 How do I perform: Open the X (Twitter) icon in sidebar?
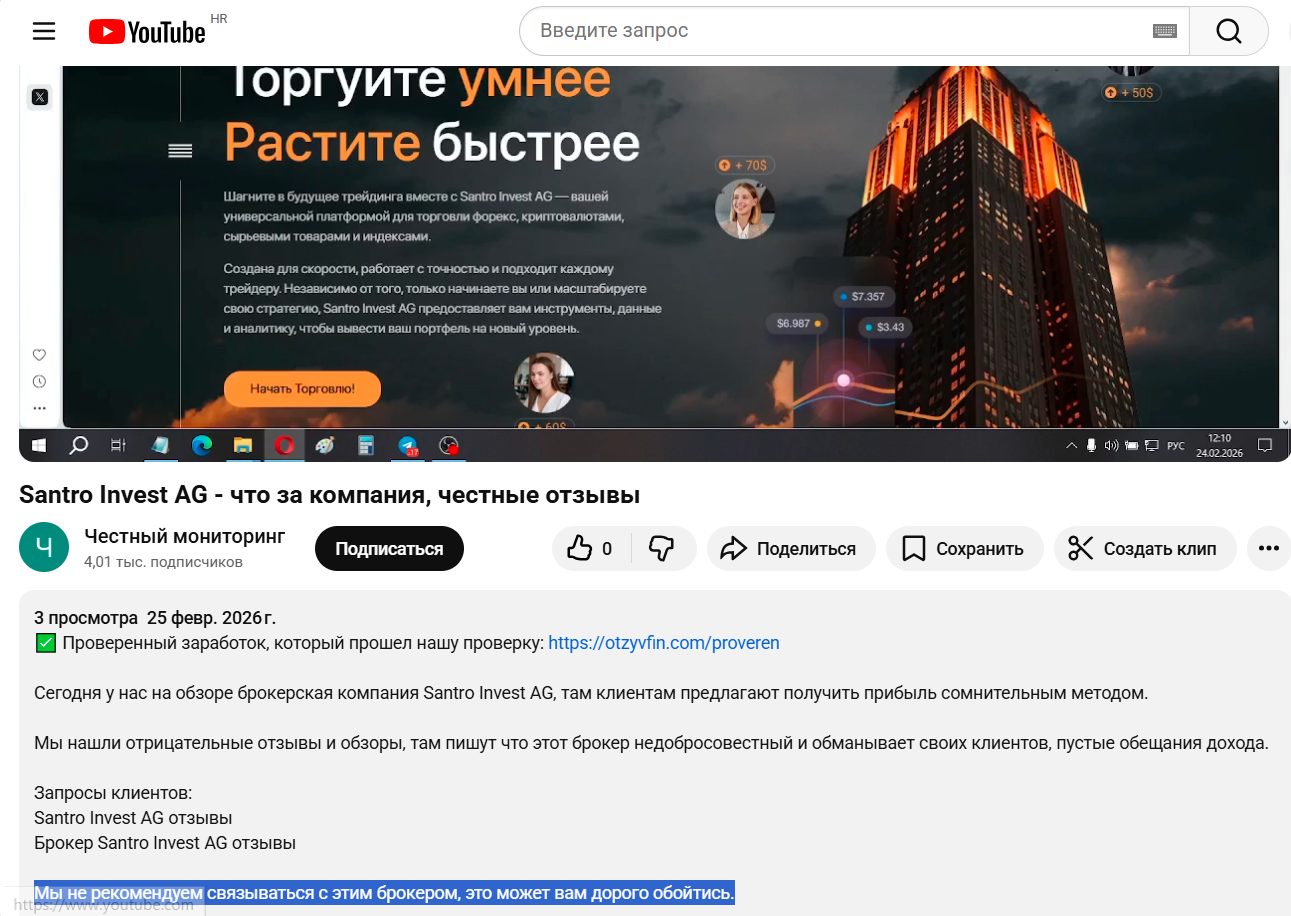[40, 97]
